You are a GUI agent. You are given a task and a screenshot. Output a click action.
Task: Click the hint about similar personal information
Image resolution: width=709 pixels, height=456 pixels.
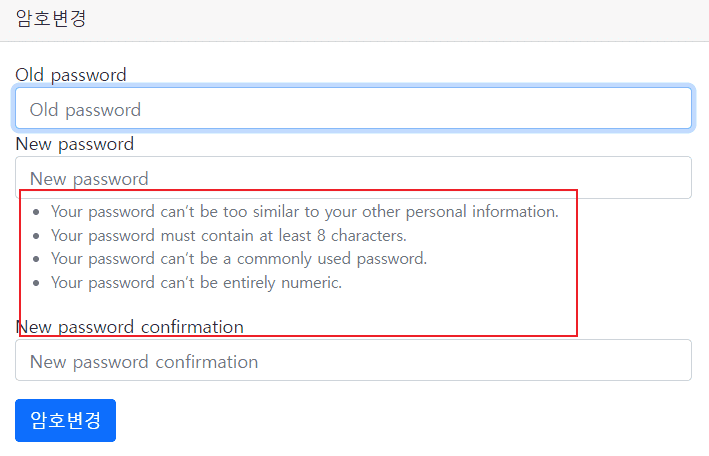click(x=304, y=212)
